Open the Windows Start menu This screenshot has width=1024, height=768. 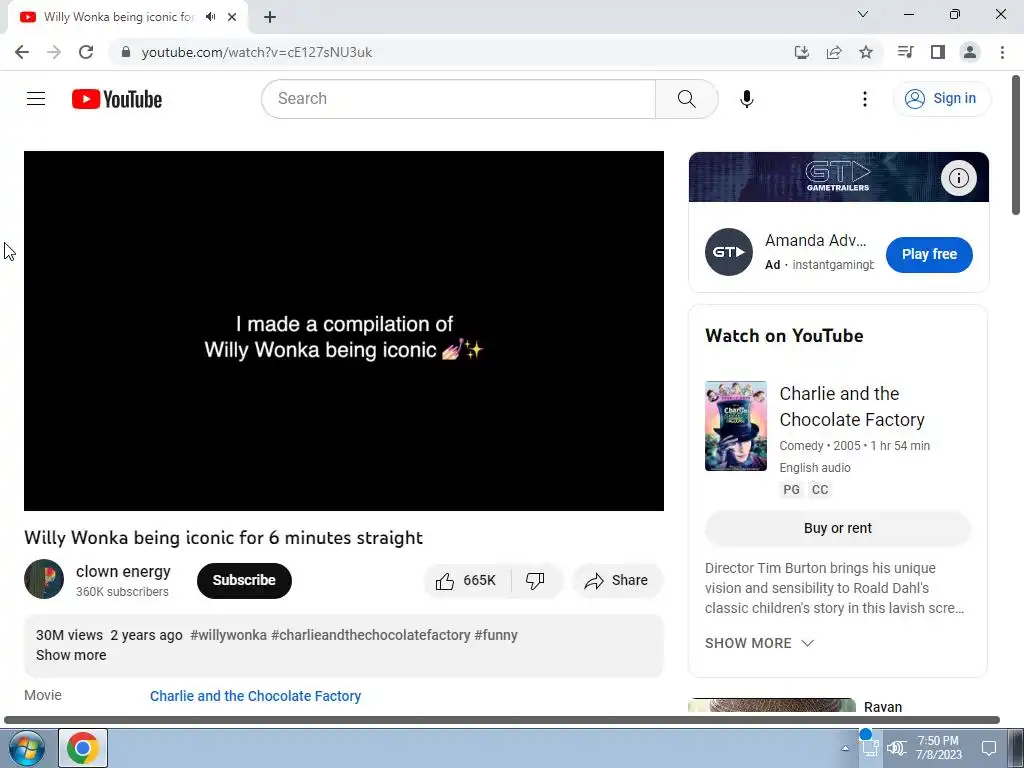click(x=25, y=748)
